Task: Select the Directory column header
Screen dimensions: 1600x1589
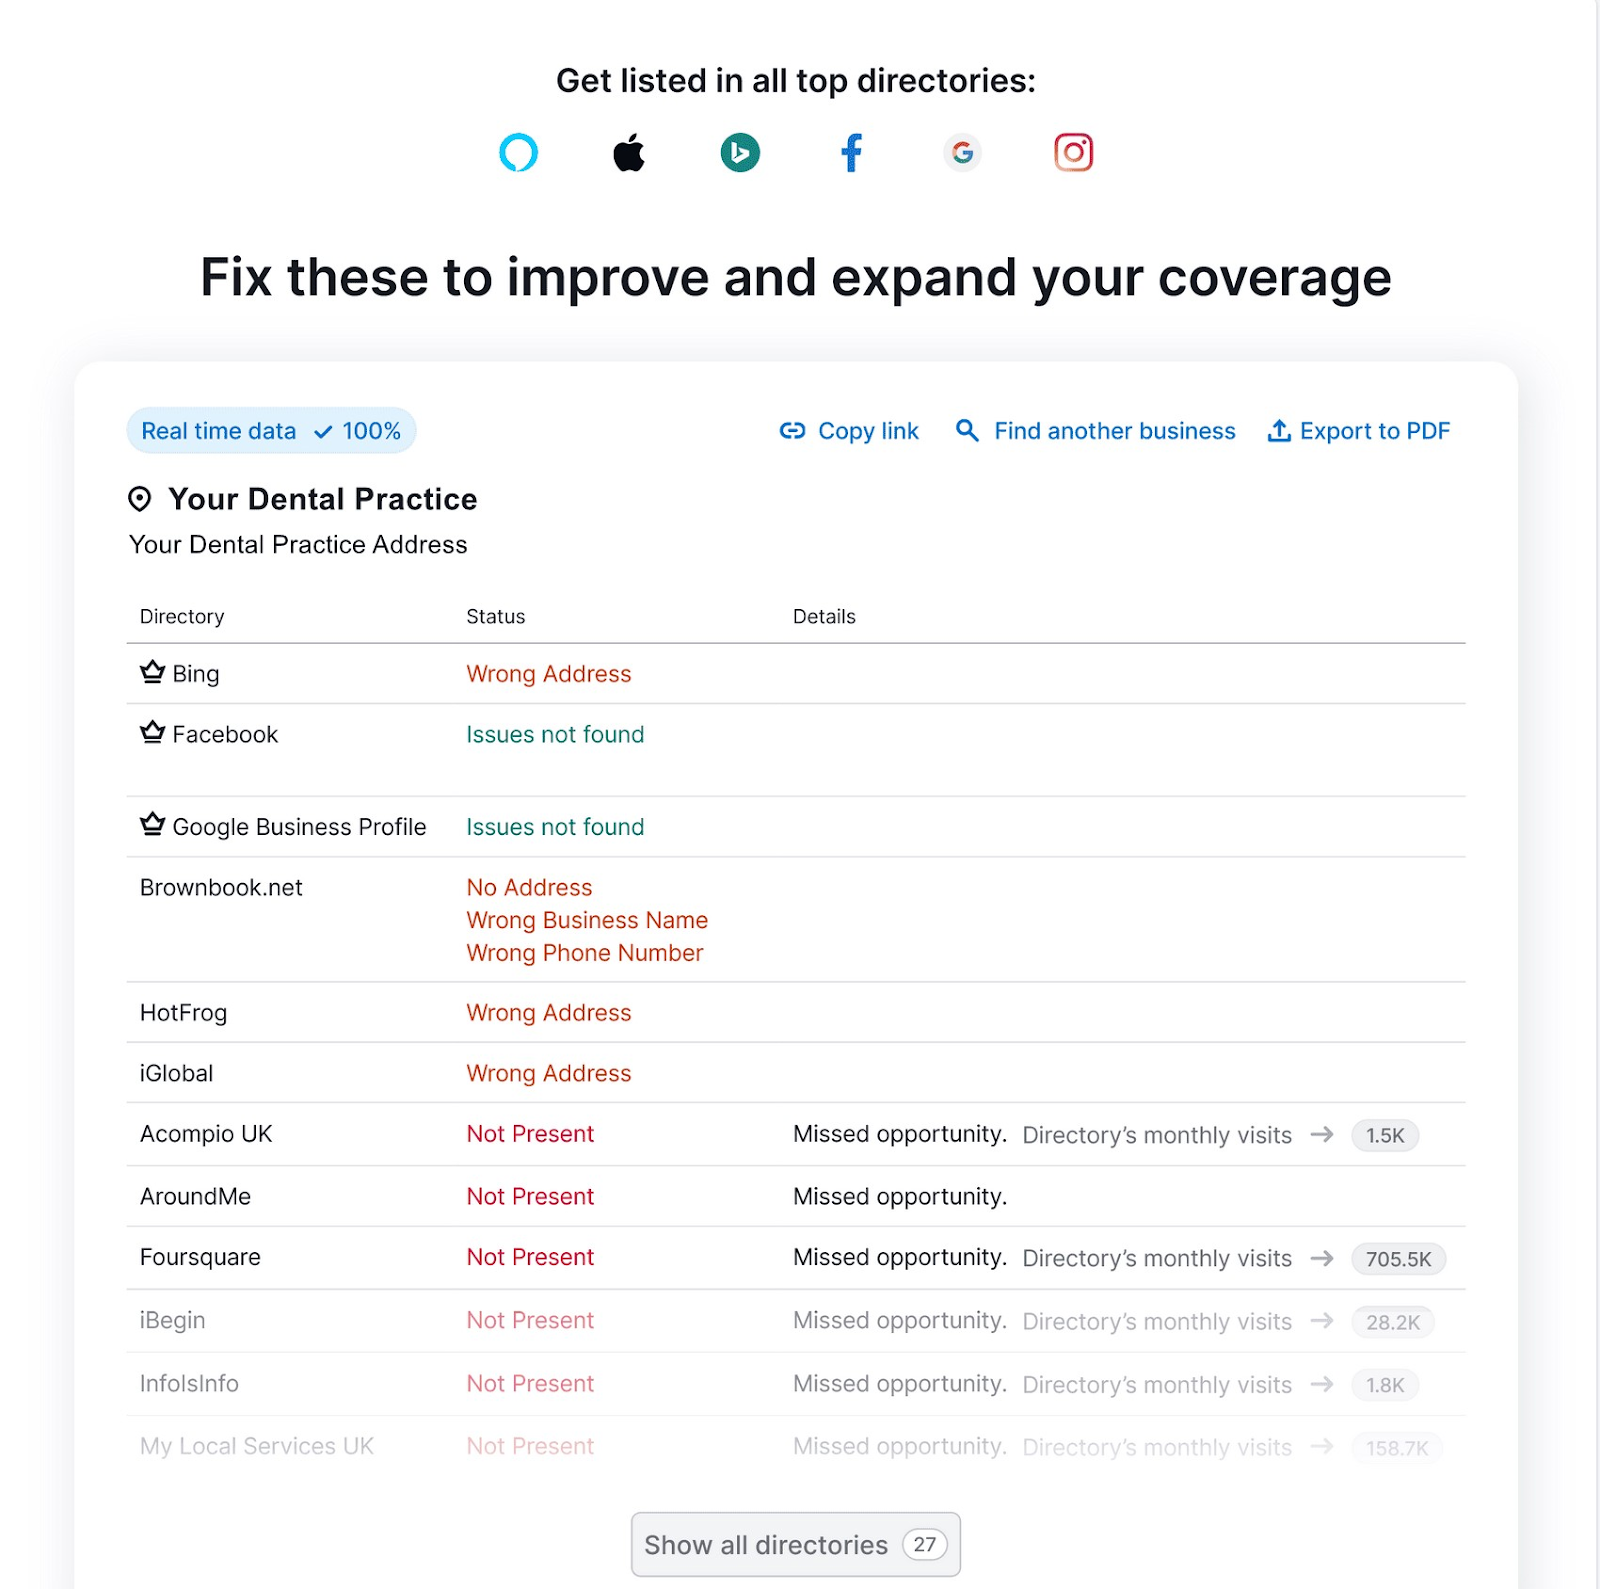Action: click(182, 616)
